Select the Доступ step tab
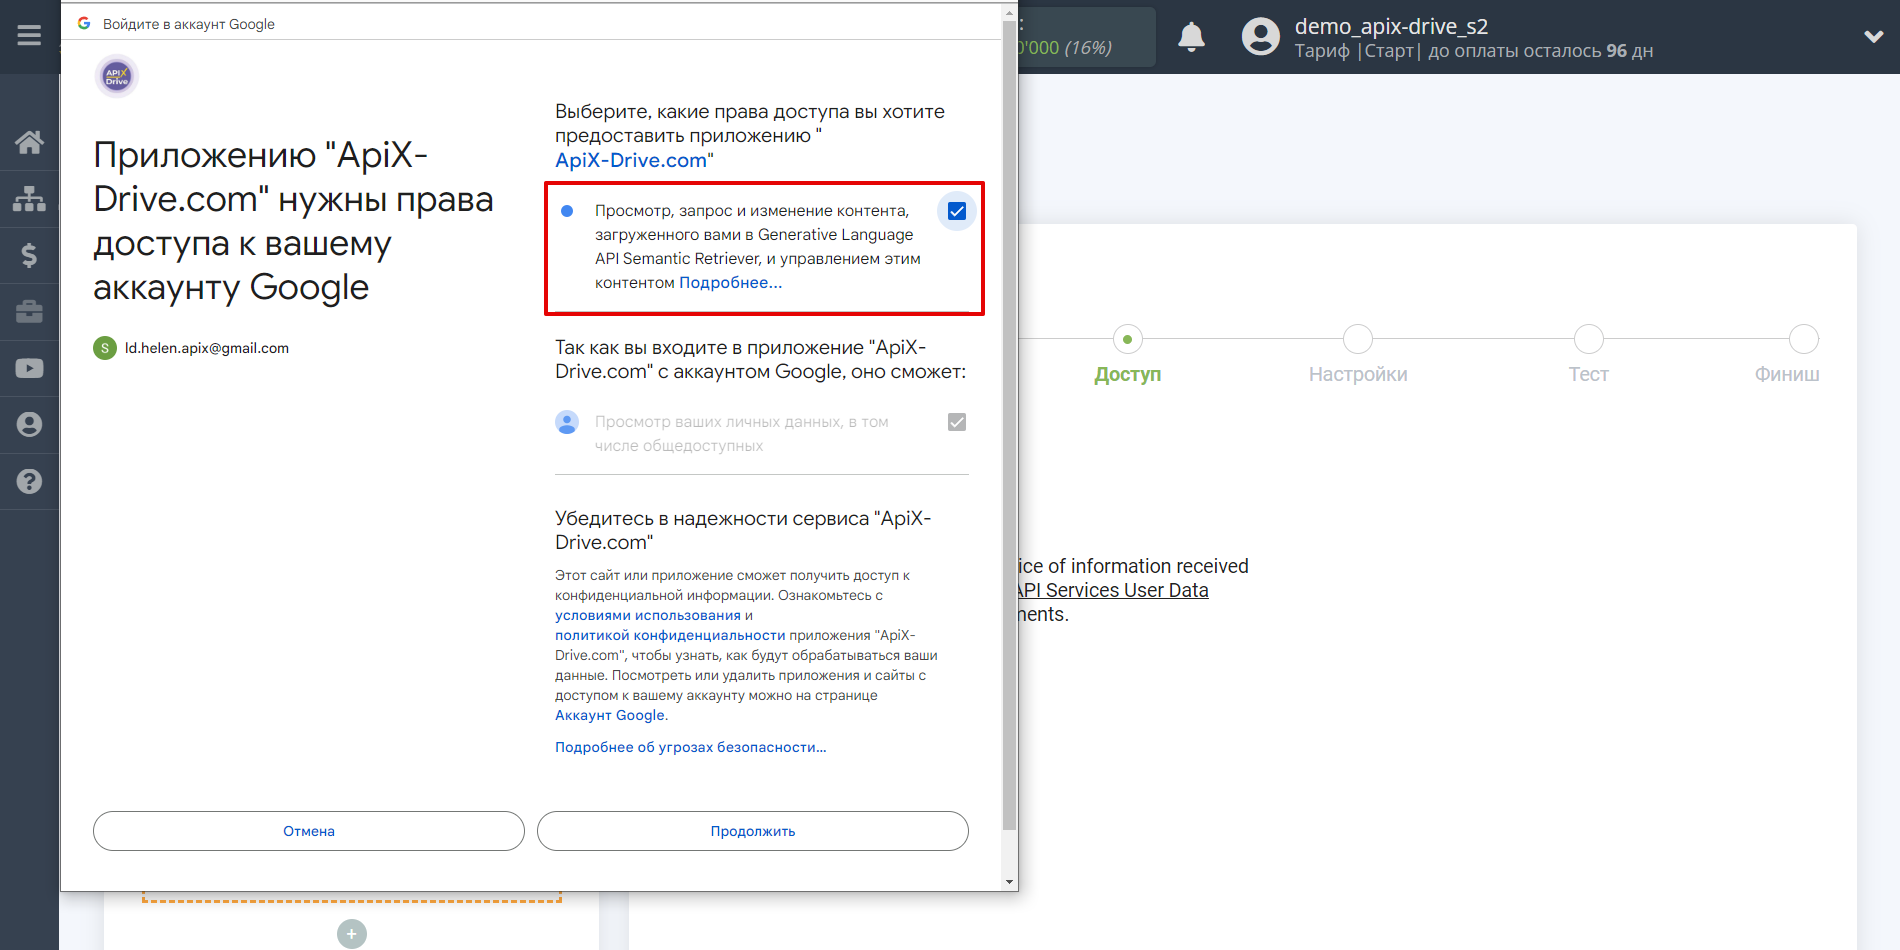The image size is (1900, 950). 1127,374
